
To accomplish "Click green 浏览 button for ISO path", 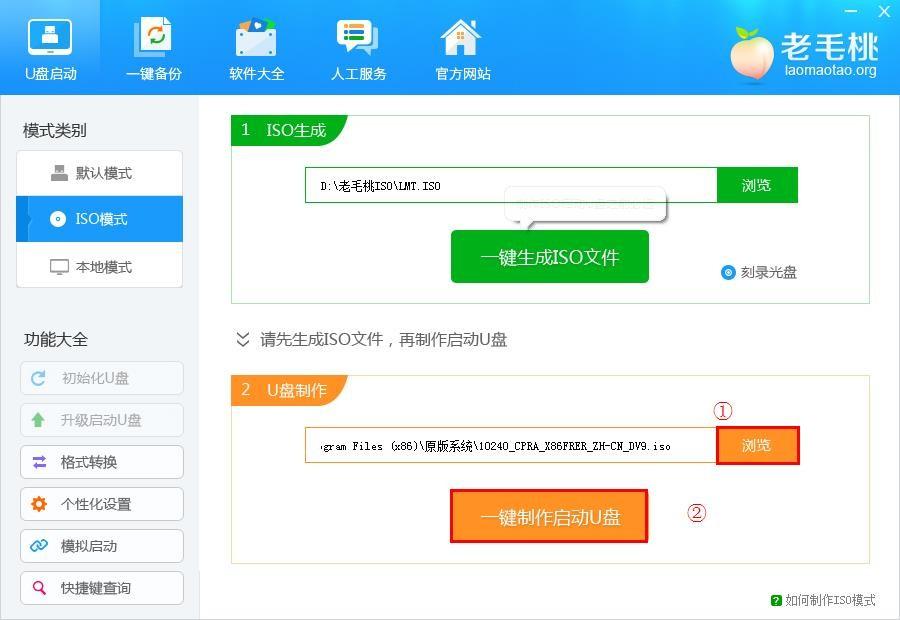I will (757, 185).
